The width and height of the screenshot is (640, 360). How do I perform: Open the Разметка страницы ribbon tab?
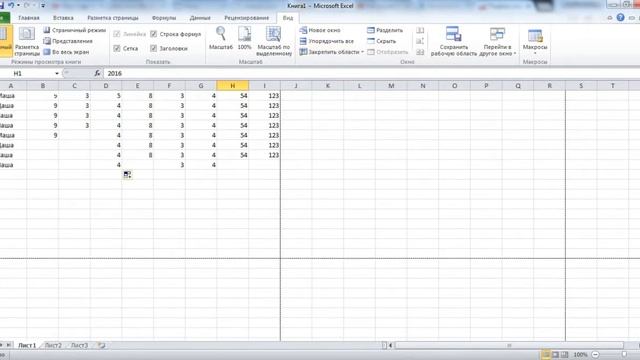(x=113, y=18)
